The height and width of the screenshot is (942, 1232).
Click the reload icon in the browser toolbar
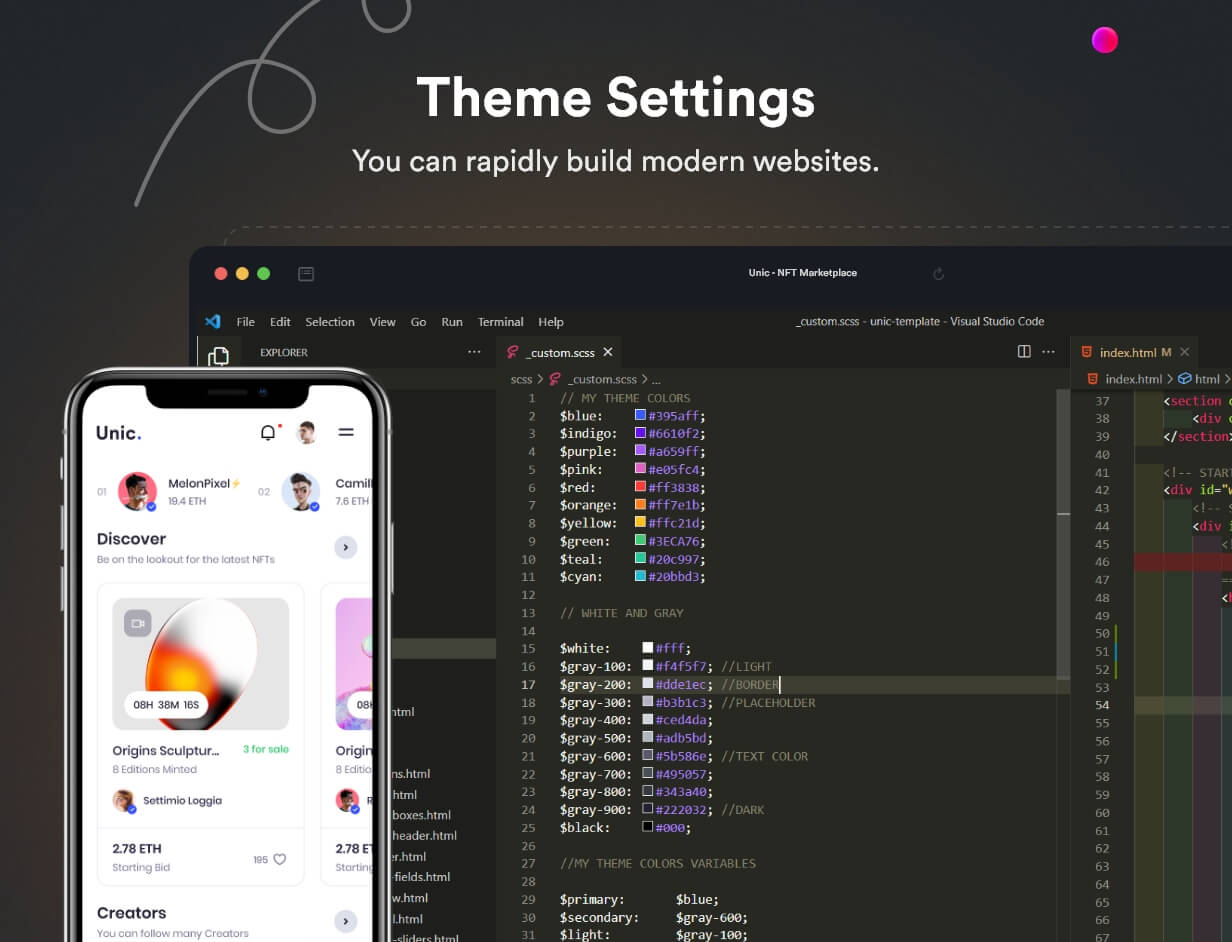pos(938,273)
